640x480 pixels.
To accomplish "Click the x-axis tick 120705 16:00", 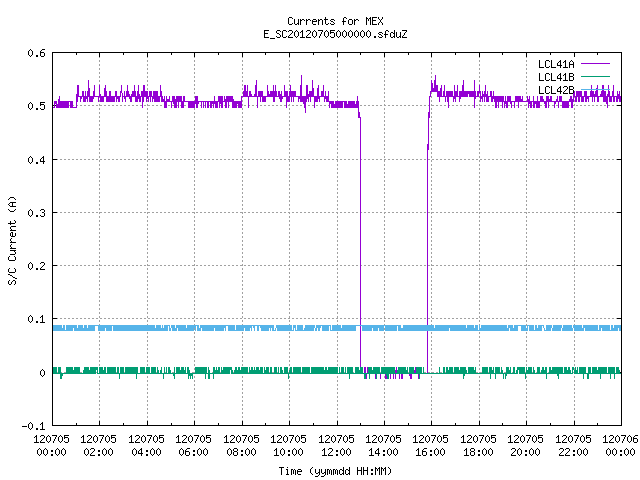I will click(x=431, y=445).
